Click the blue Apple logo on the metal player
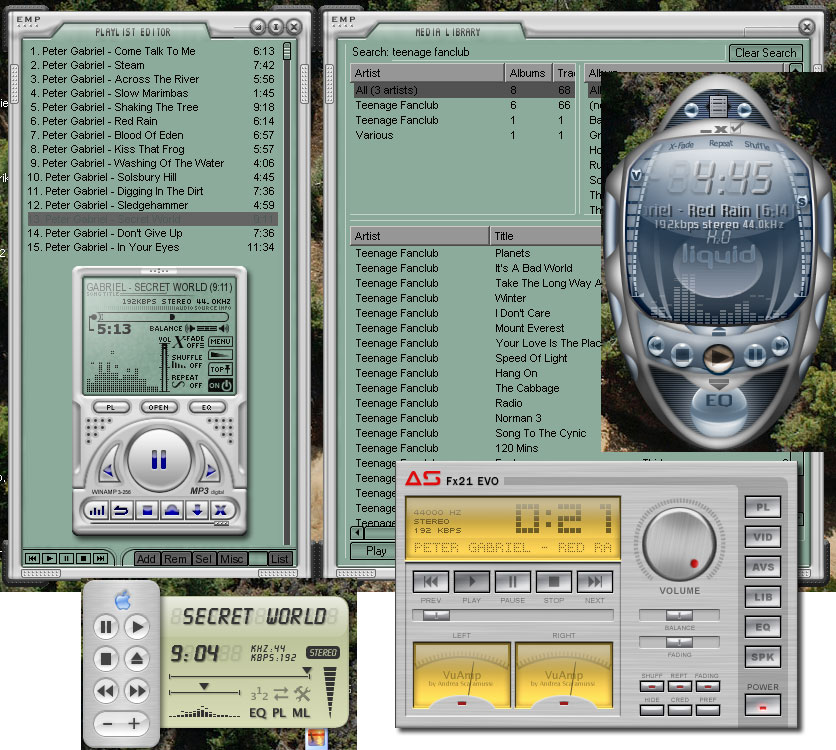836x750 pixels. pos(123,601)
